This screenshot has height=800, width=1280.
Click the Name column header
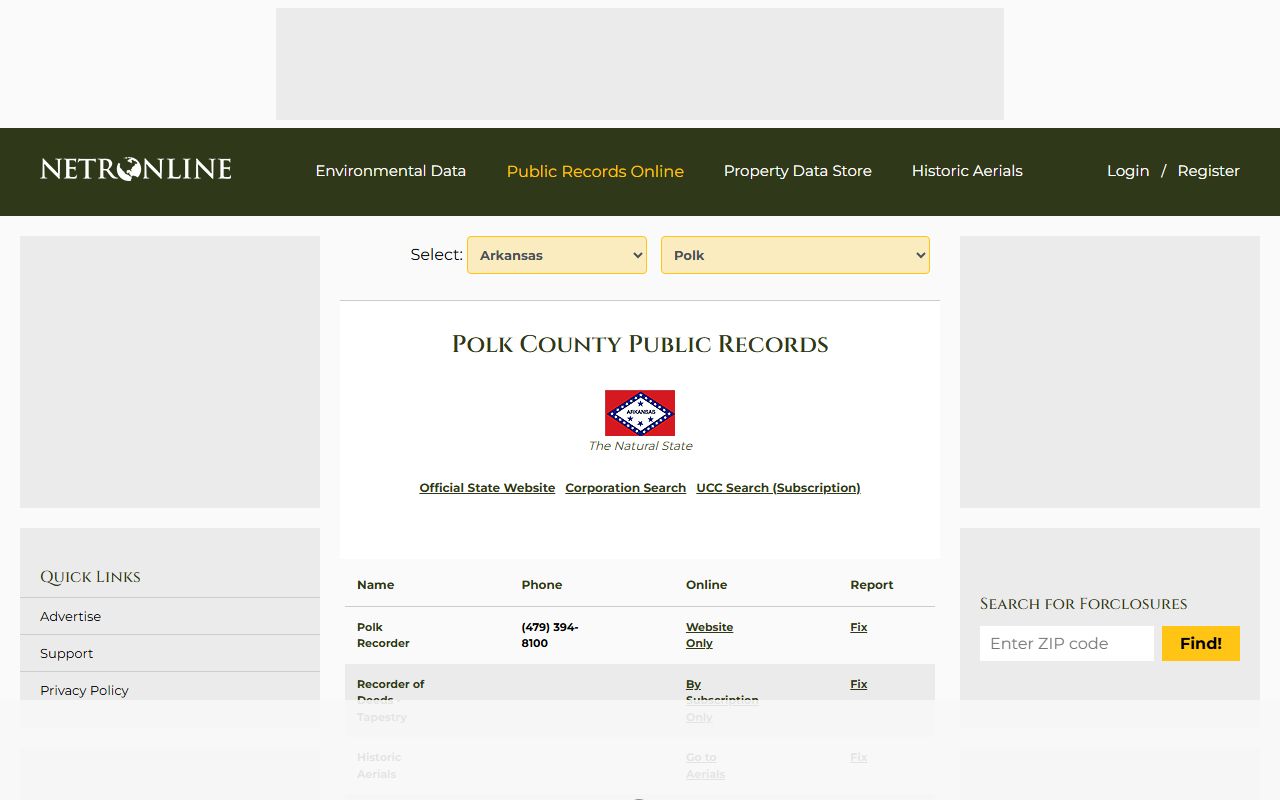tap(375, 585)
